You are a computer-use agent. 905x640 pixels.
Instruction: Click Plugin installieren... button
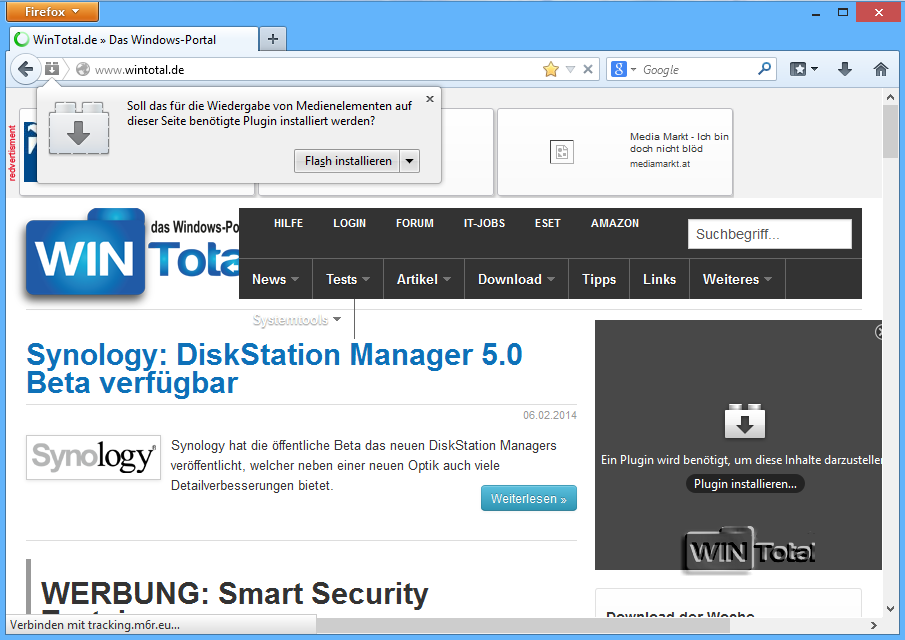[x=745, y=484]
